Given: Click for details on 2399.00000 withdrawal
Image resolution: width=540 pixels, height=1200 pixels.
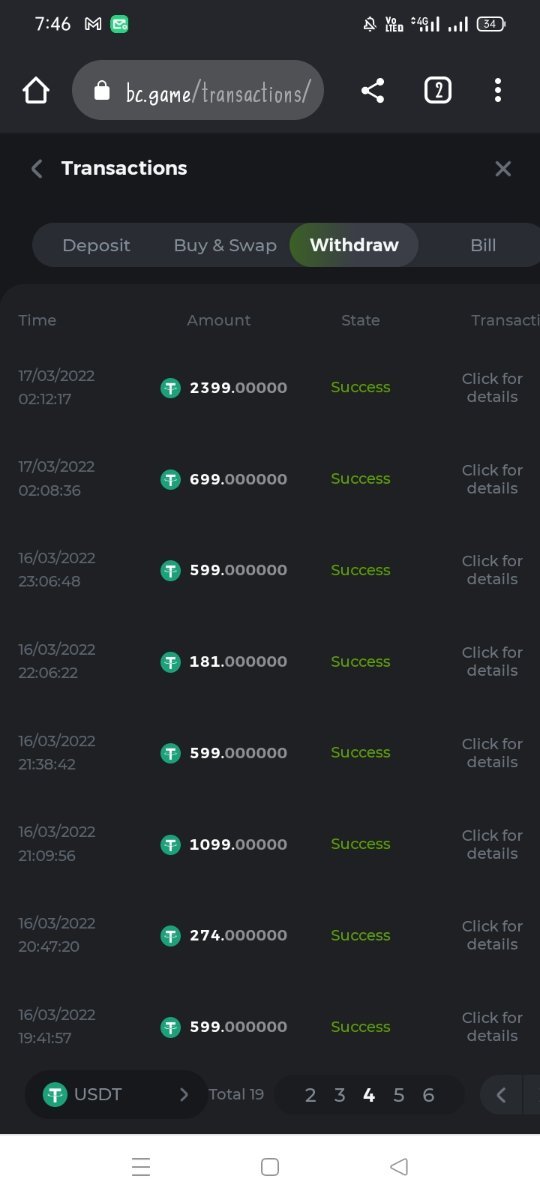Looking at the screenshot, I should pyautogui.click(x=492, y=388).
